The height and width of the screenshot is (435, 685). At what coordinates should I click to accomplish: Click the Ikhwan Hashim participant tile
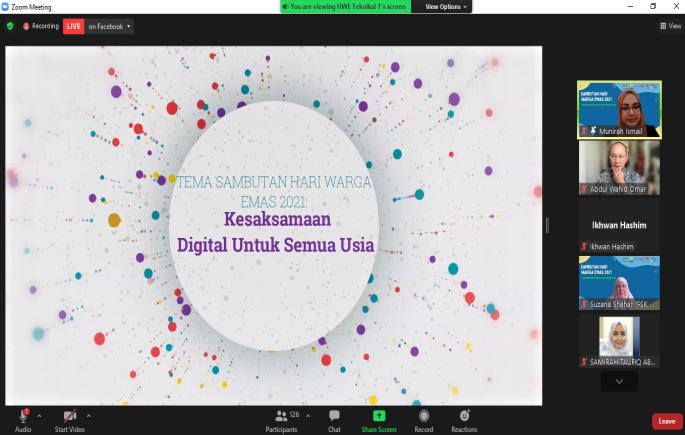pyautogui.click(x=619, y=225)
